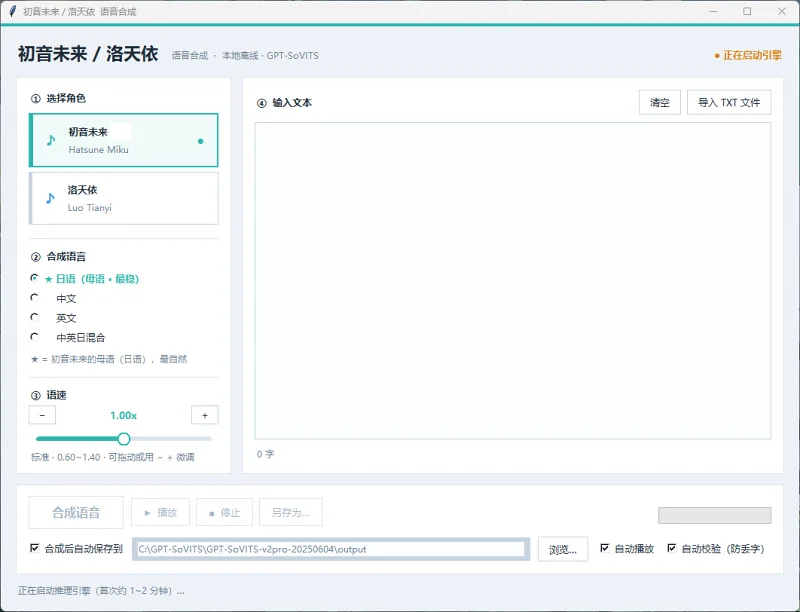800x612 pixels.
Task: Click the 1.00x speed value
Action: pos(123,416)
